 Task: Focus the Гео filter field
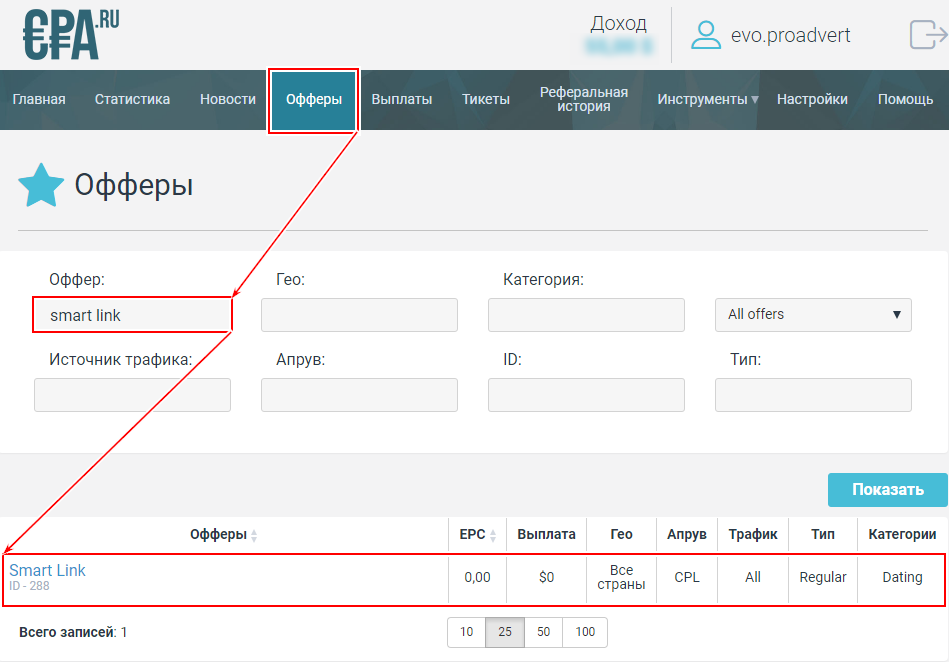(359, 315)
